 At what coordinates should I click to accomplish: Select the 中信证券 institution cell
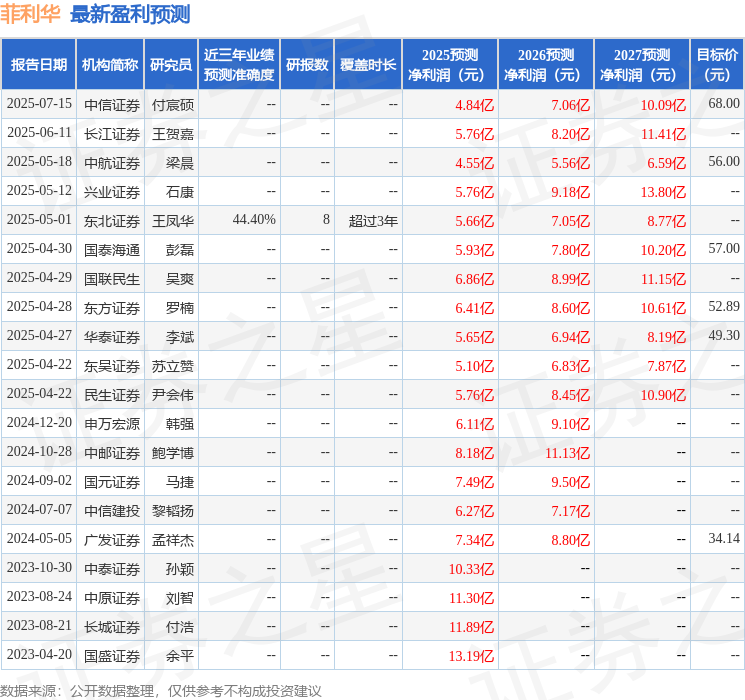tap(112, 105)
